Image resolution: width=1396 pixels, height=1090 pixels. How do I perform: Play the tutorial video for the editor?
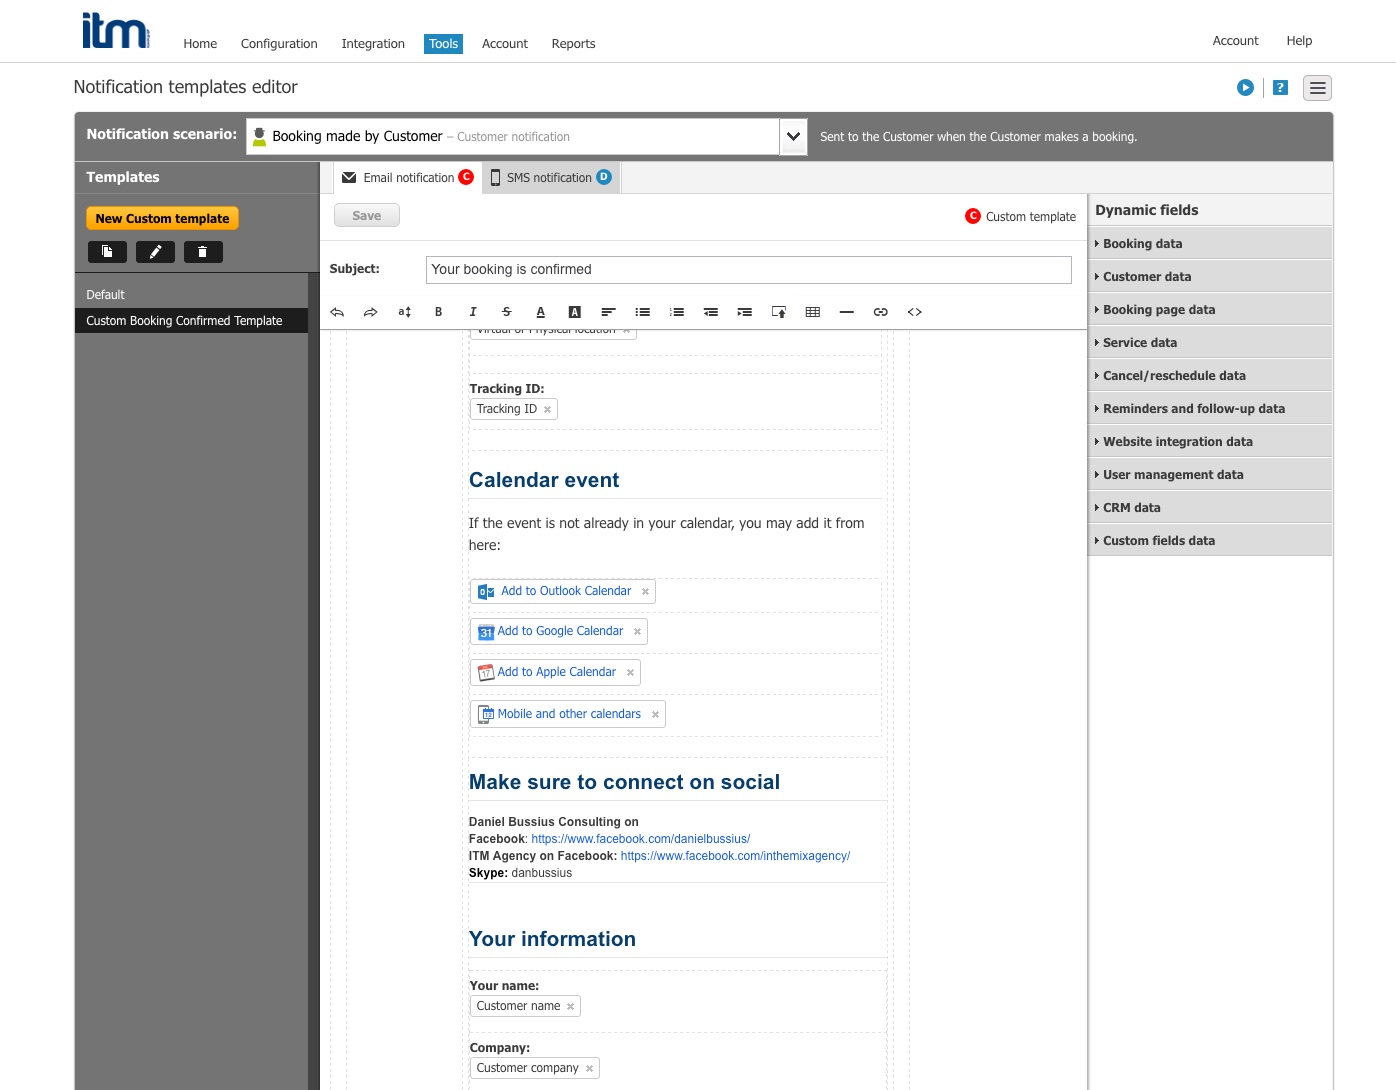1245,88
